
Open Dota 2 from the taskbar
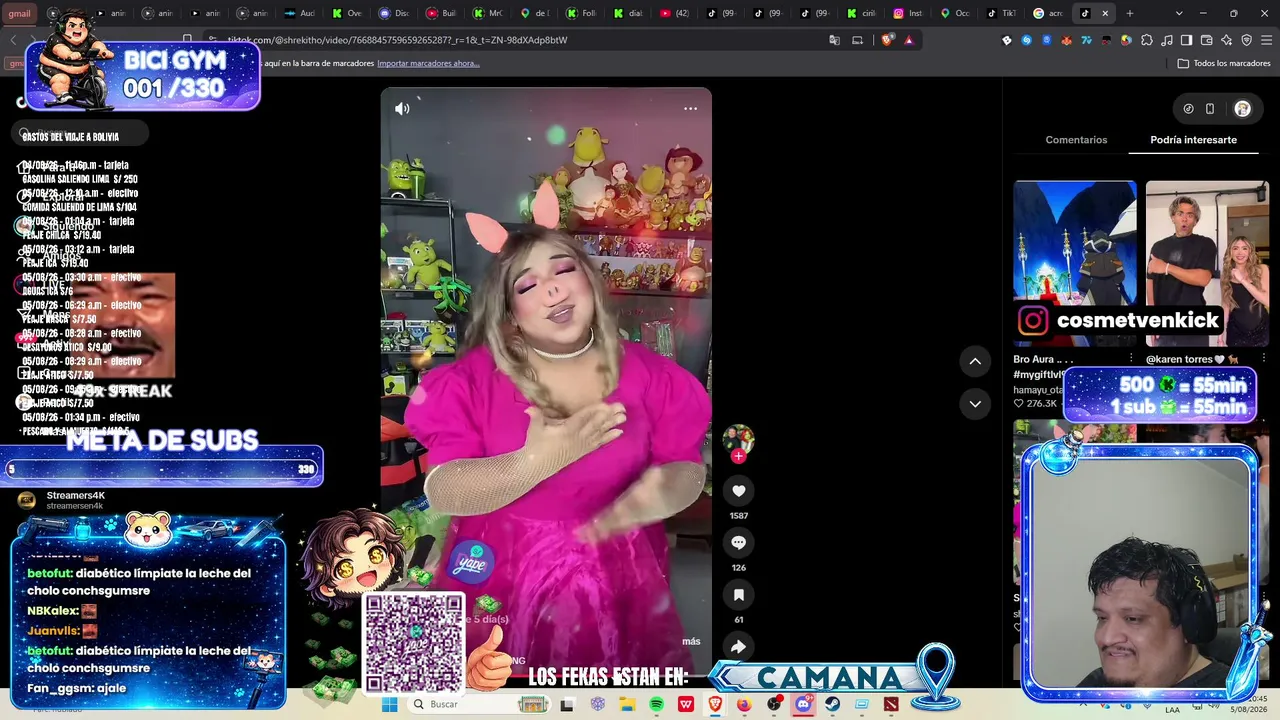click(x=891, y=704)
